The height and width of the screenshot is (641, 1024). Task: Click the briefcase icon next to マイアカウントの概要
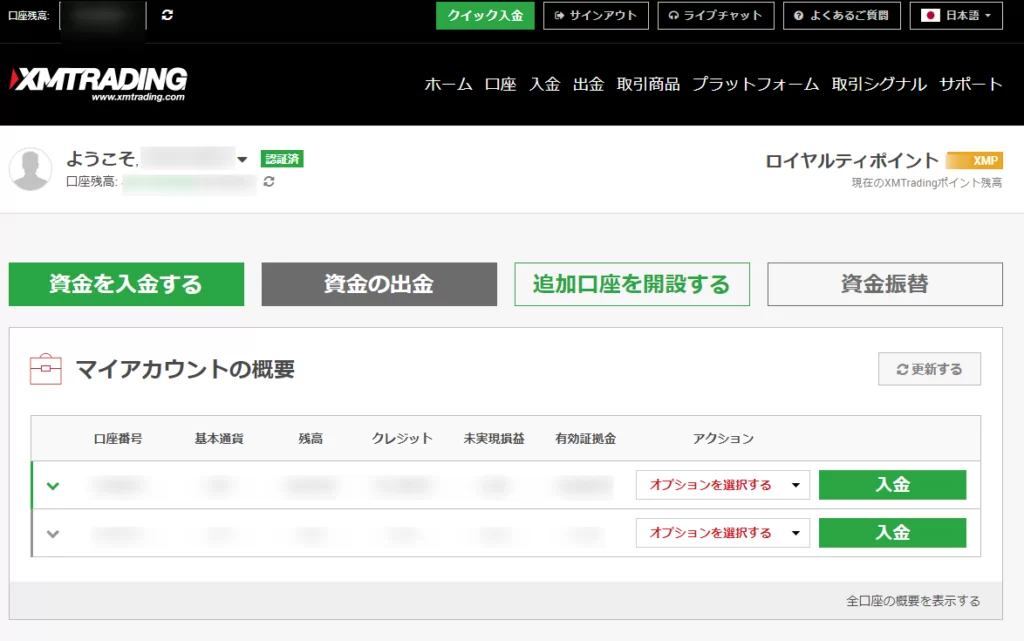(x=45, y=367)
